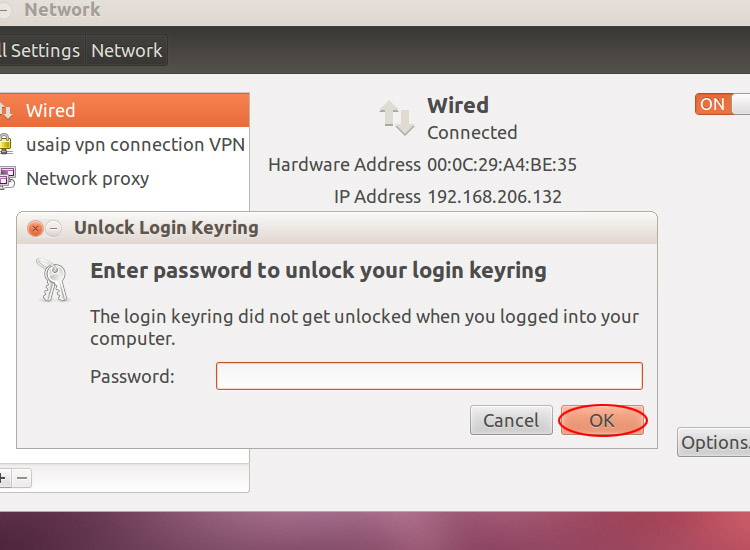Close the Unlock Login Keyring dialog
Screen dimensions: 750x550
point(35,229)
